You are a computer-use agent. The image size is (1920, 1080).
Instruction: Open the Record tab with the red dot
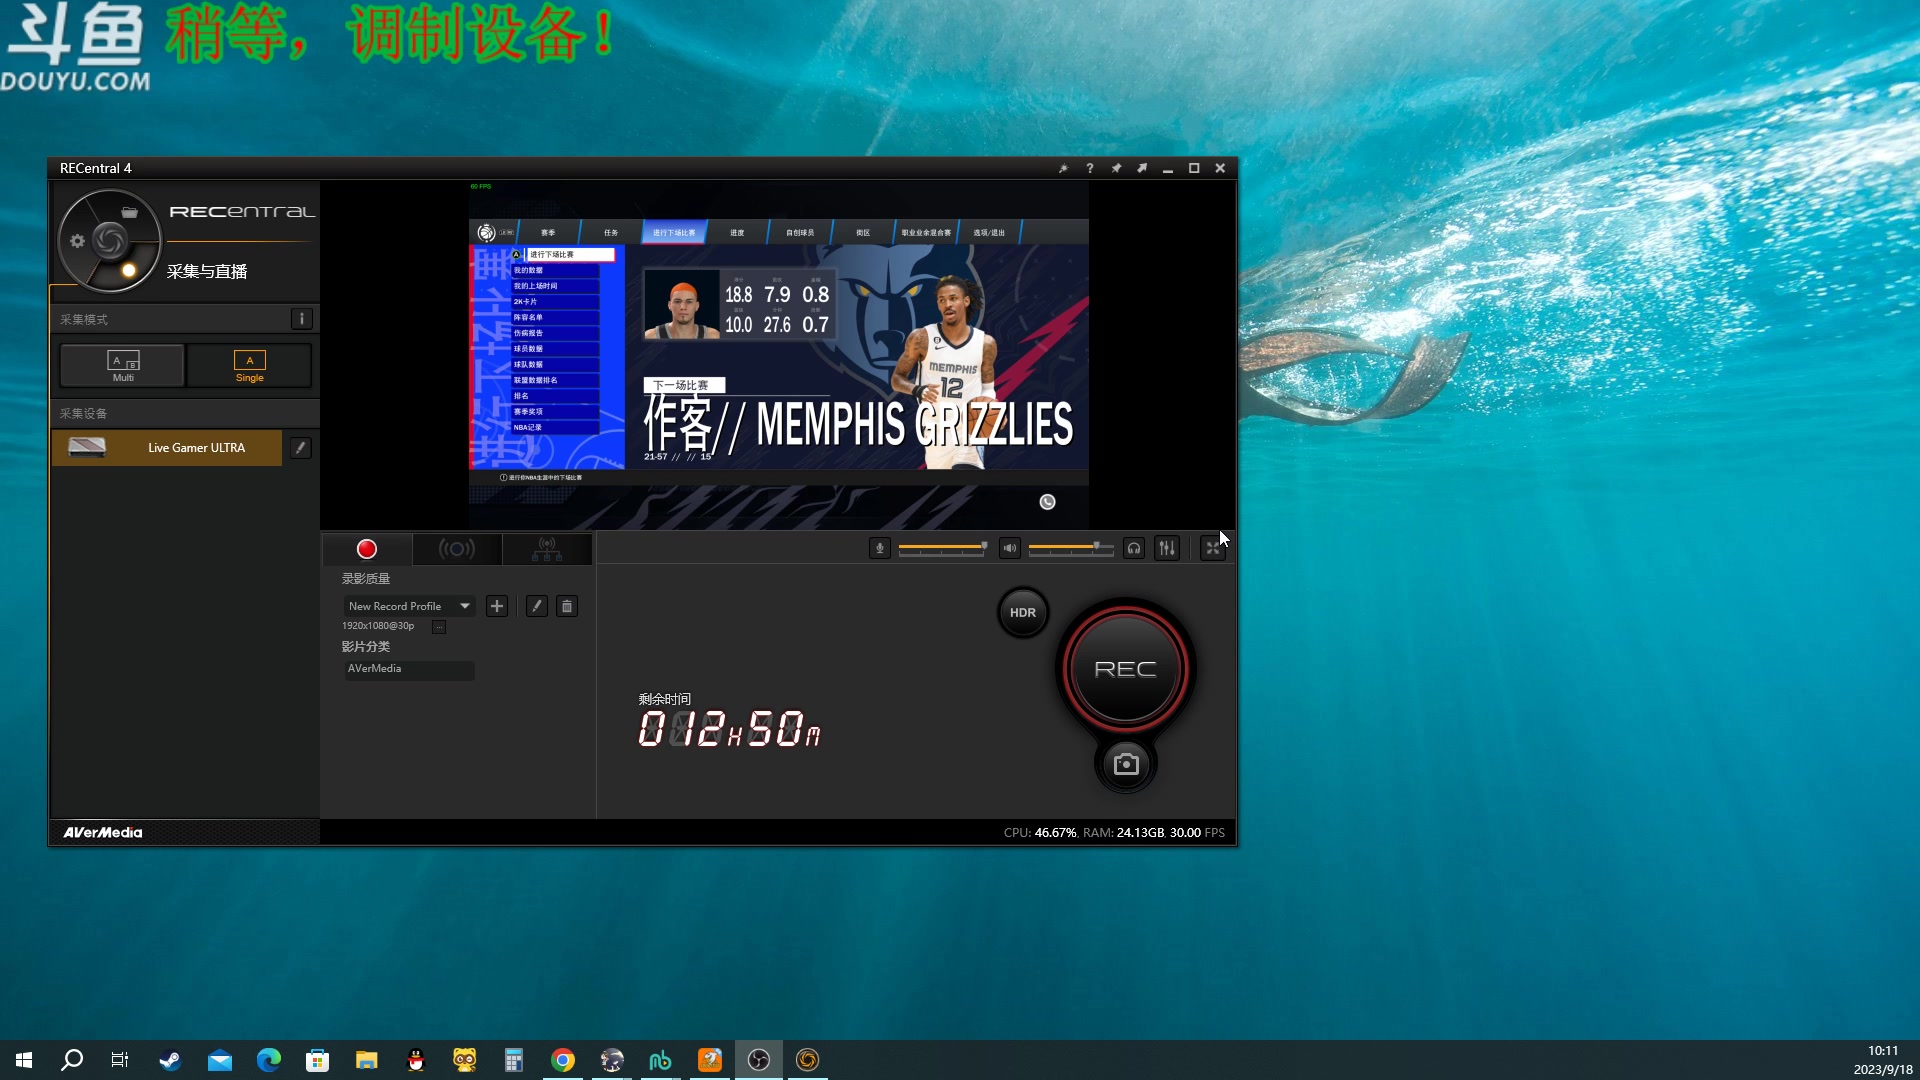(366, 549)
